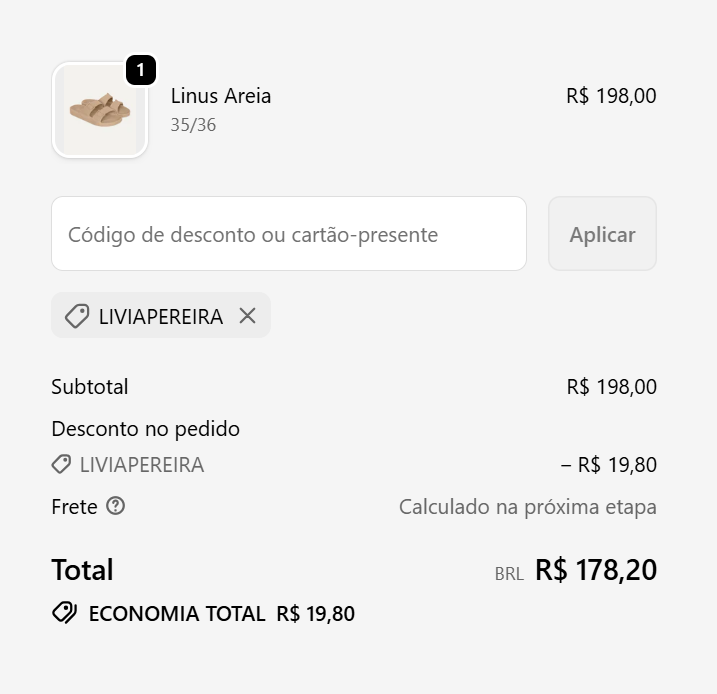Click the Subtotal amount R$ 198,00
The width and height of the screenshot is (717, 694).
[611, 387]
